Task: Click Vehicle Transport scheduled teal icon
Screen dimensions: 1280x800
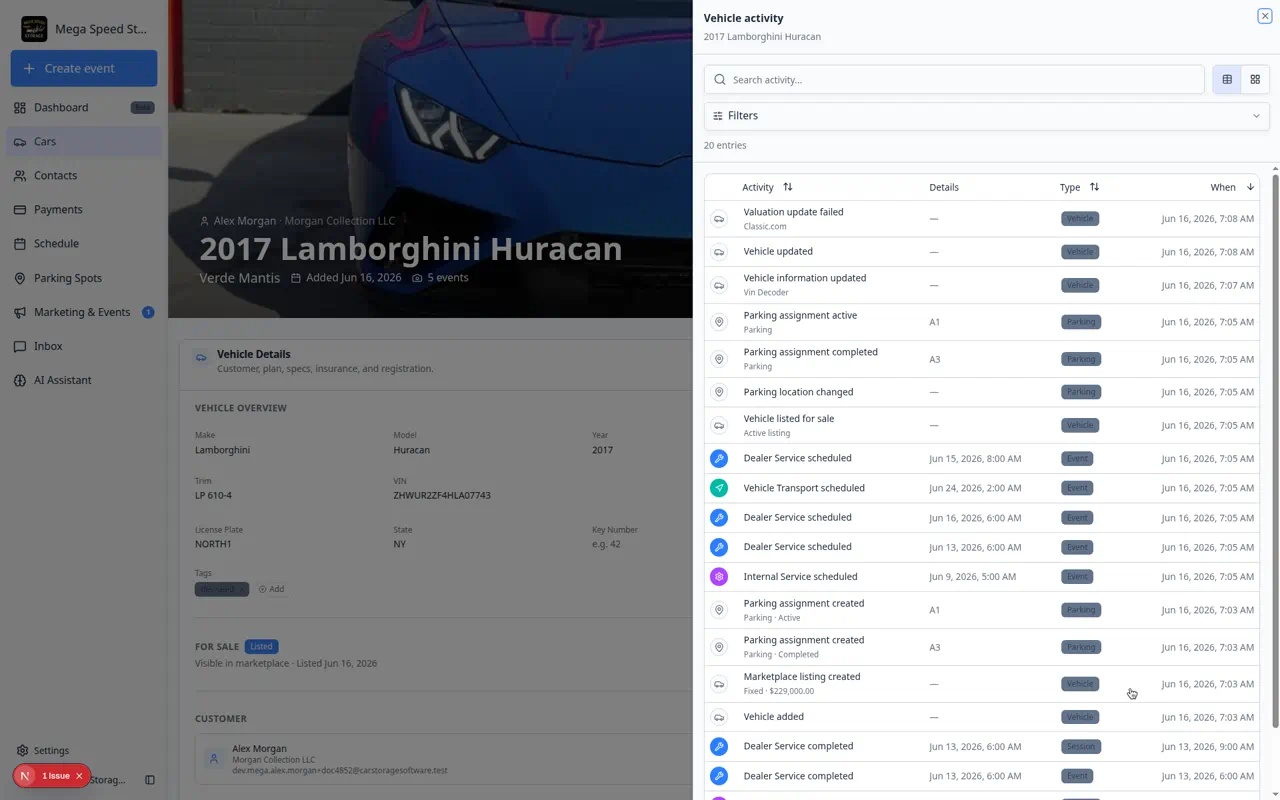Action: 718,488
